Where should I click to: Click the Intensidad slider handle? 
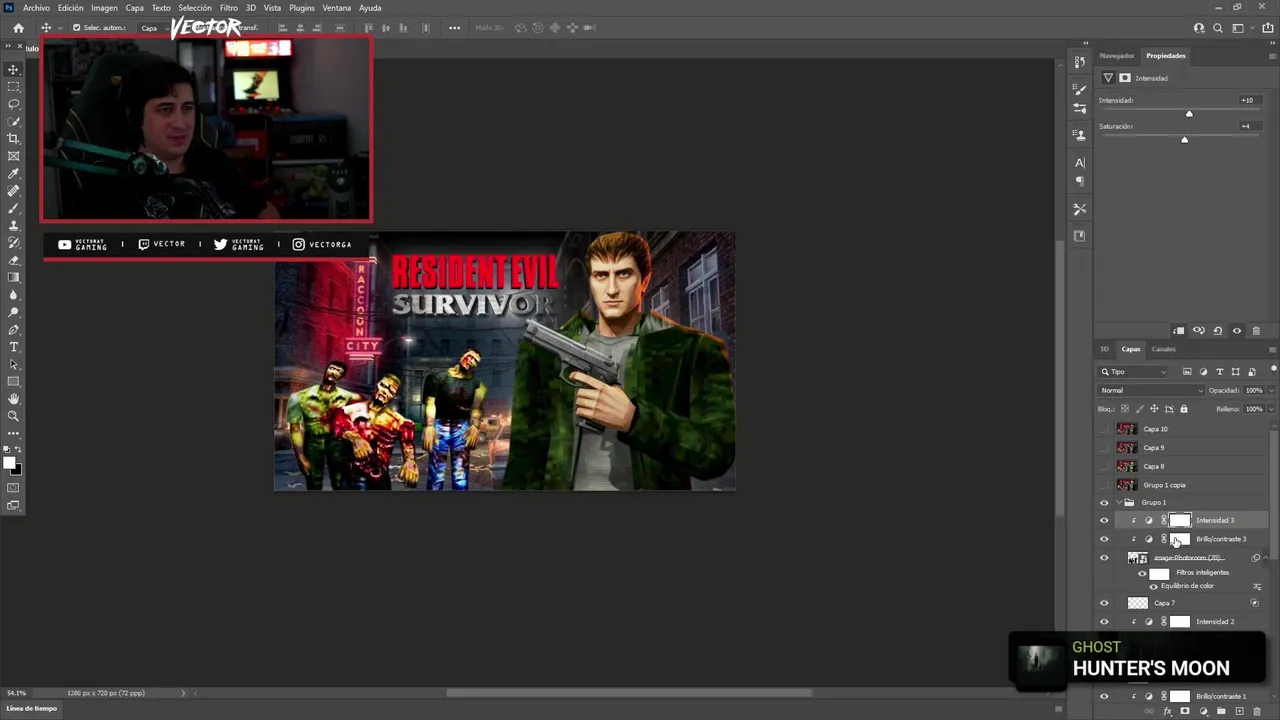1189,114
